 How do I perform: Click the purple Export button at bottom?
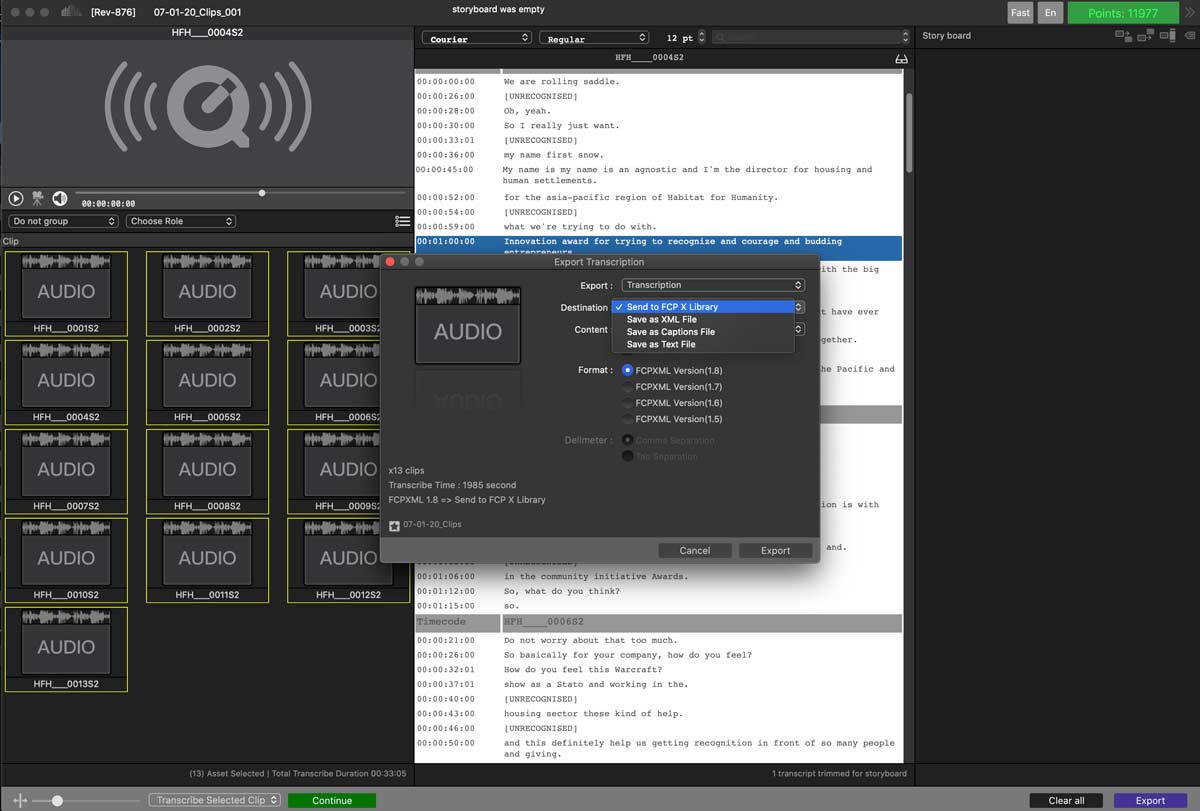click(1150, 800)
